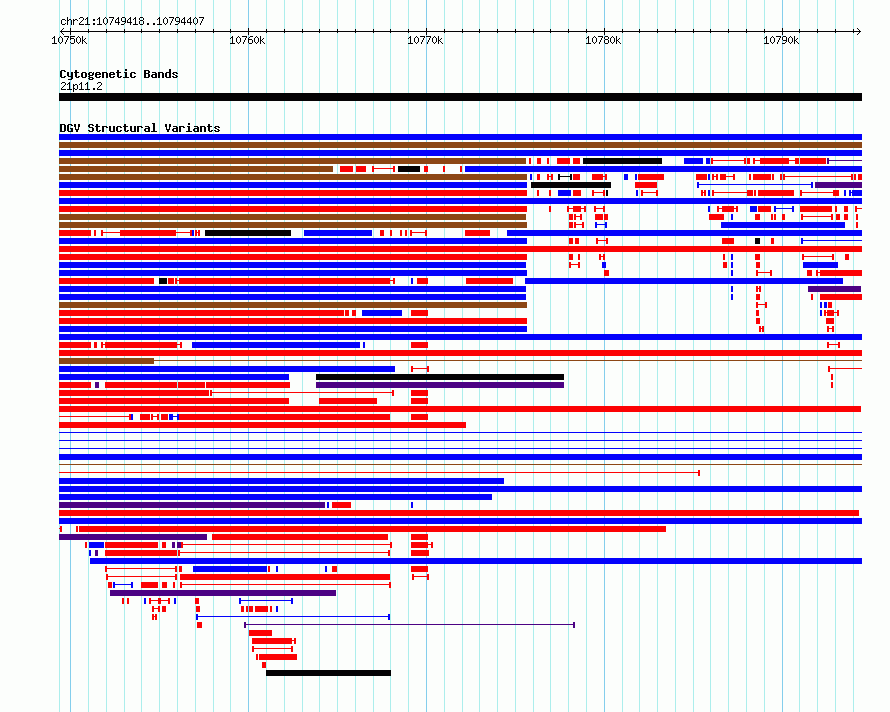This screenshot has height=712, width=890.
Task: Open the DGV Structural Variants track title
Action: click(140, 128)
